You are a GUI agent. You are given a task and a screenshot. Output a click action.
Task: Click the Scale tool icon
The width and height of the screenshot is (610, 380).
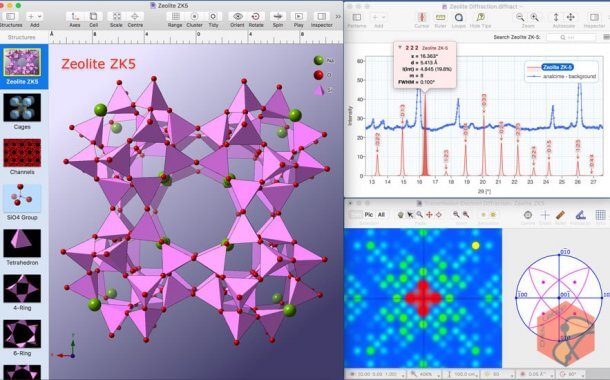(116, 16)
